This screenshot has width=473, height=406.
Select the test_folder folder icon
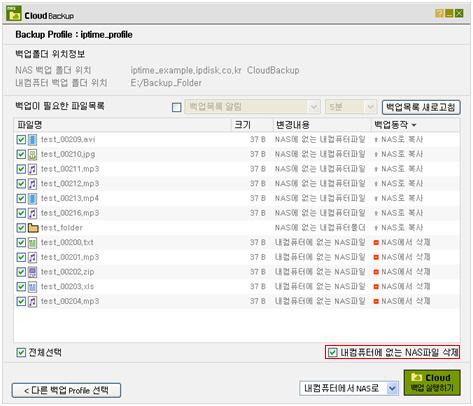(33, 228)
